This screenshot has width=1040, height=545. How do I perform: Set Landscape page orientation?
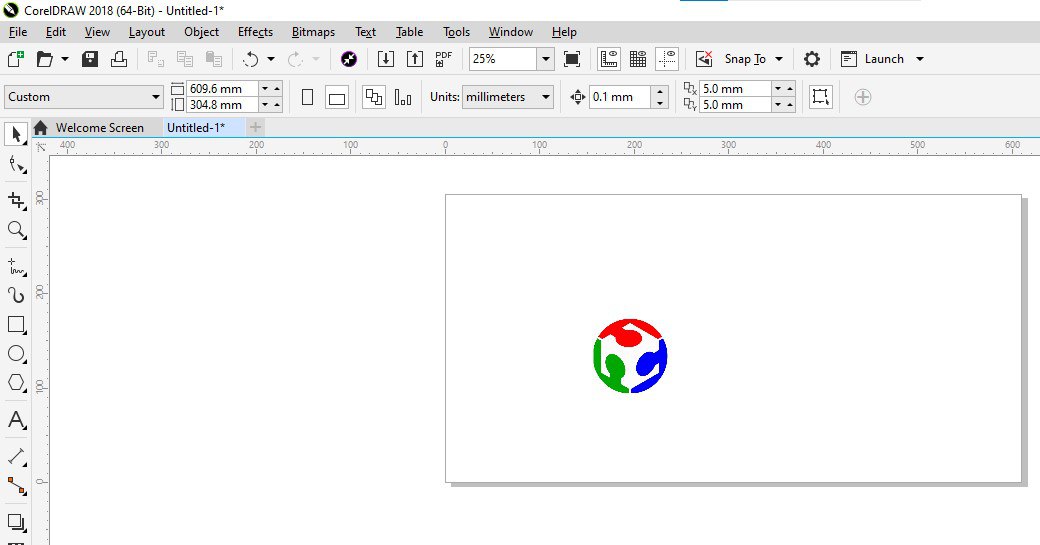click(337, 97)
